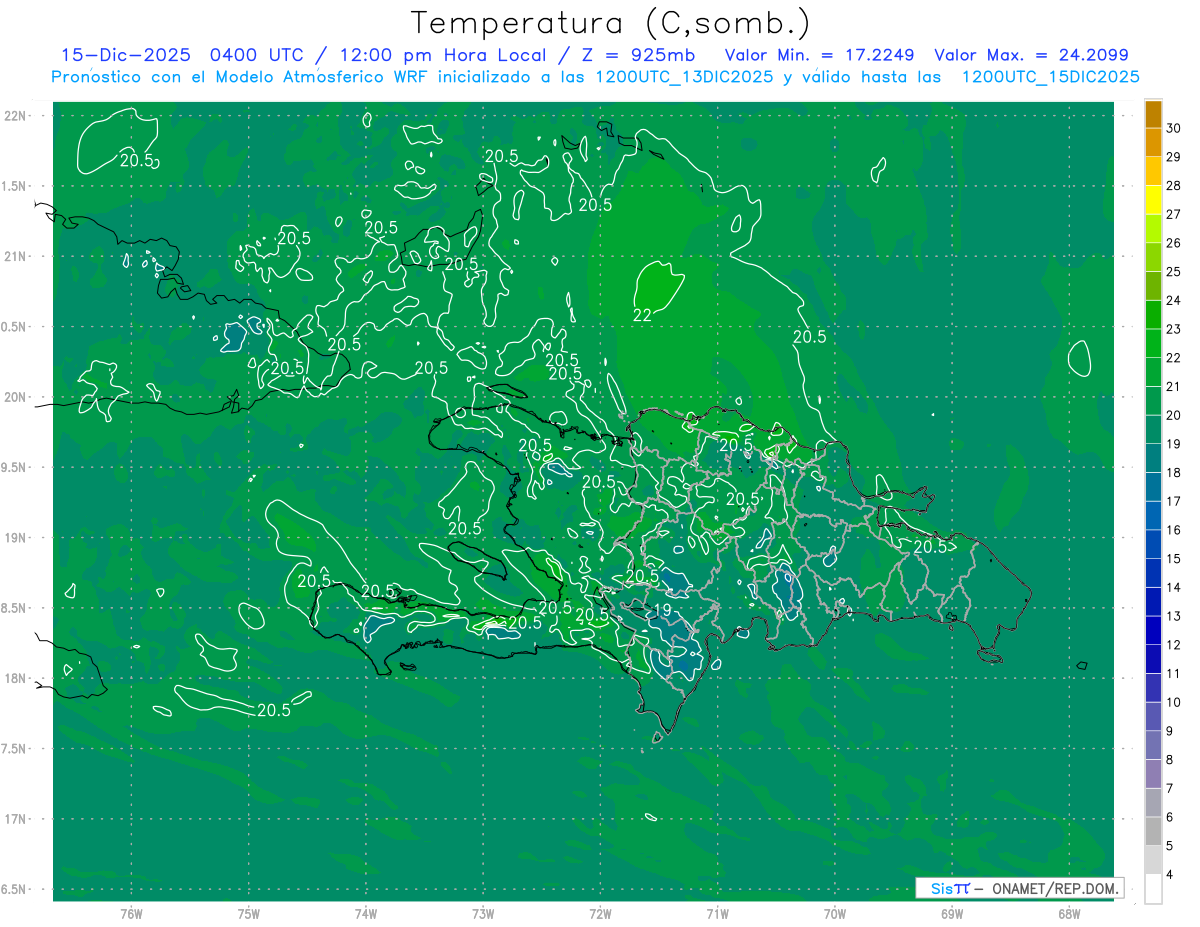The image size is (1200, 927).
Task: Click the date text "15-Dic-2025"
Action: click(x=125, y=55)
